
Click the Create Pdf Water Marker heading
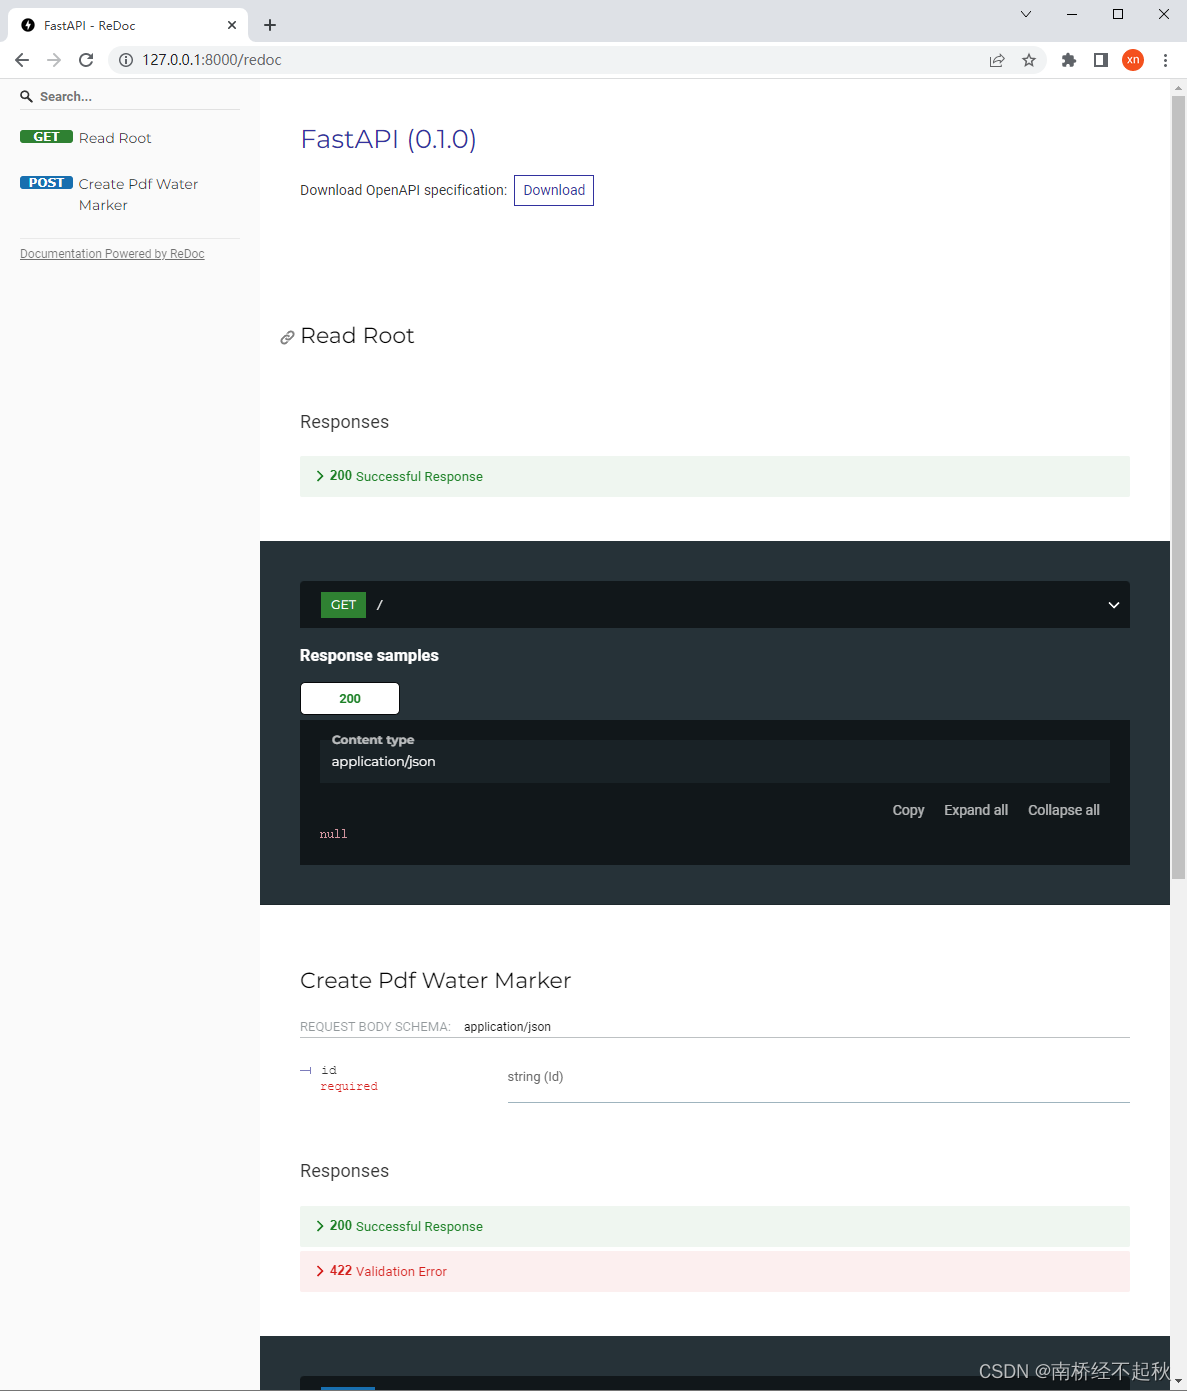pos(435,980)
